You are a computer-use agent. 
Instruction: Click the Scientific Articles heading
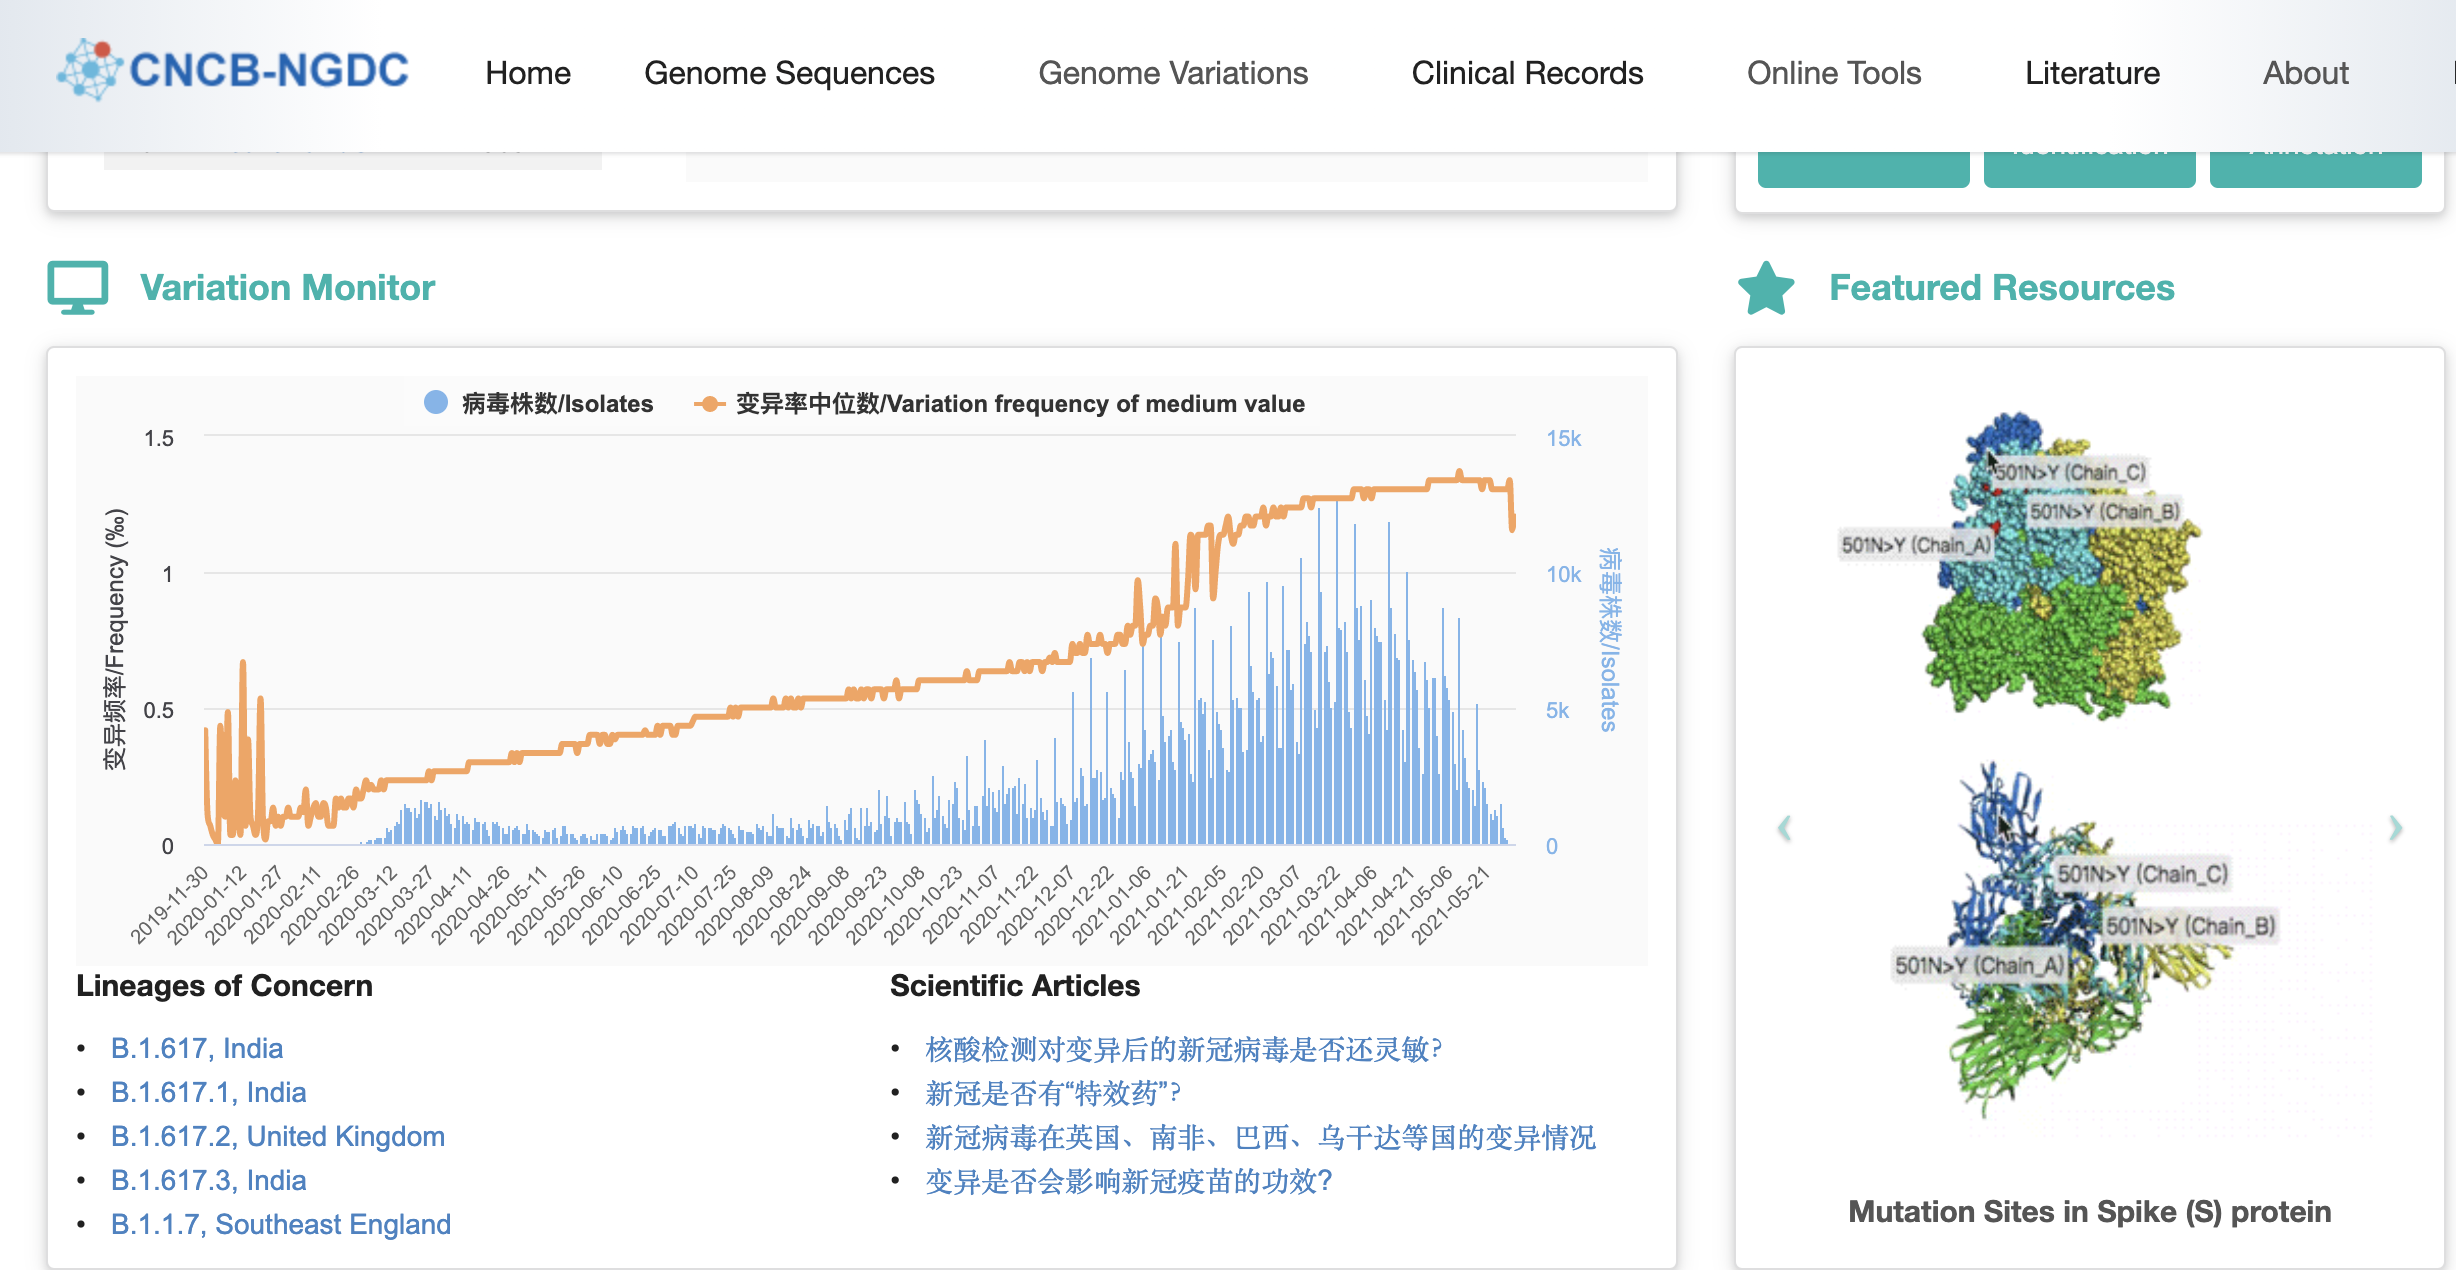click(1015, 985)
